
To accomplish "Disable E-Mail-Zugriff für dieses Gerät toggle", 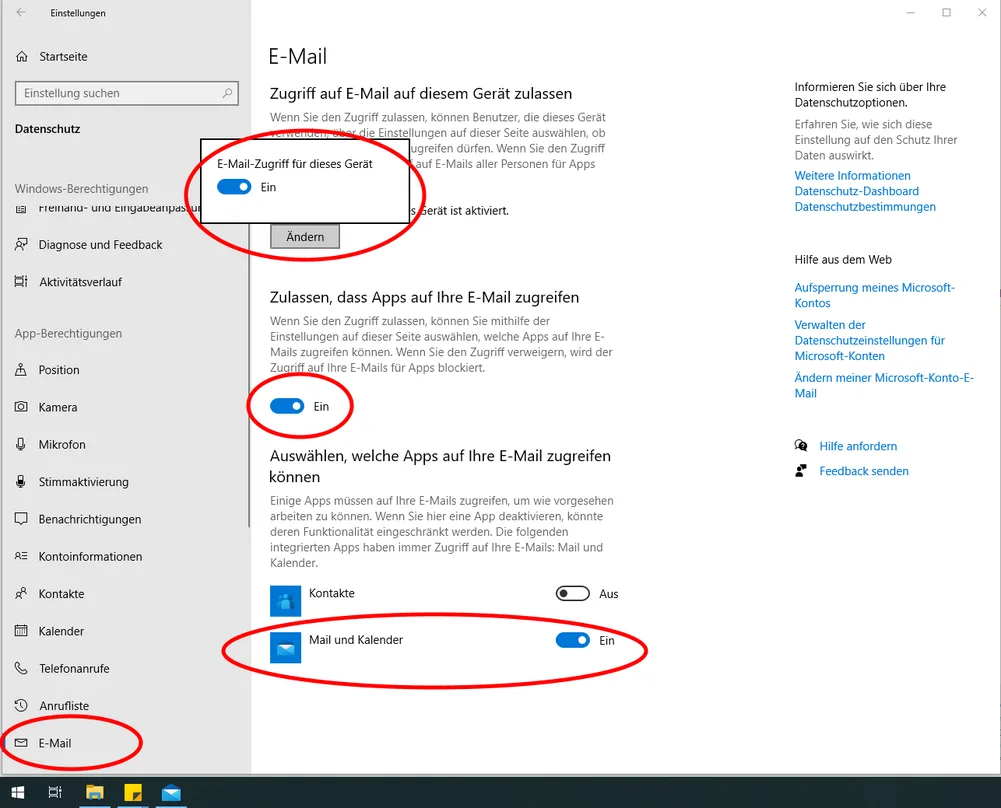I will (x=235, y=187).
